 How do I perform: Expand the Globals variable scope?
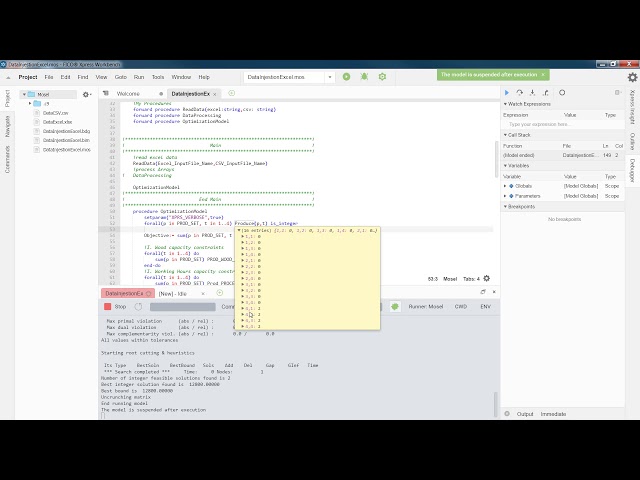(505, 186)
